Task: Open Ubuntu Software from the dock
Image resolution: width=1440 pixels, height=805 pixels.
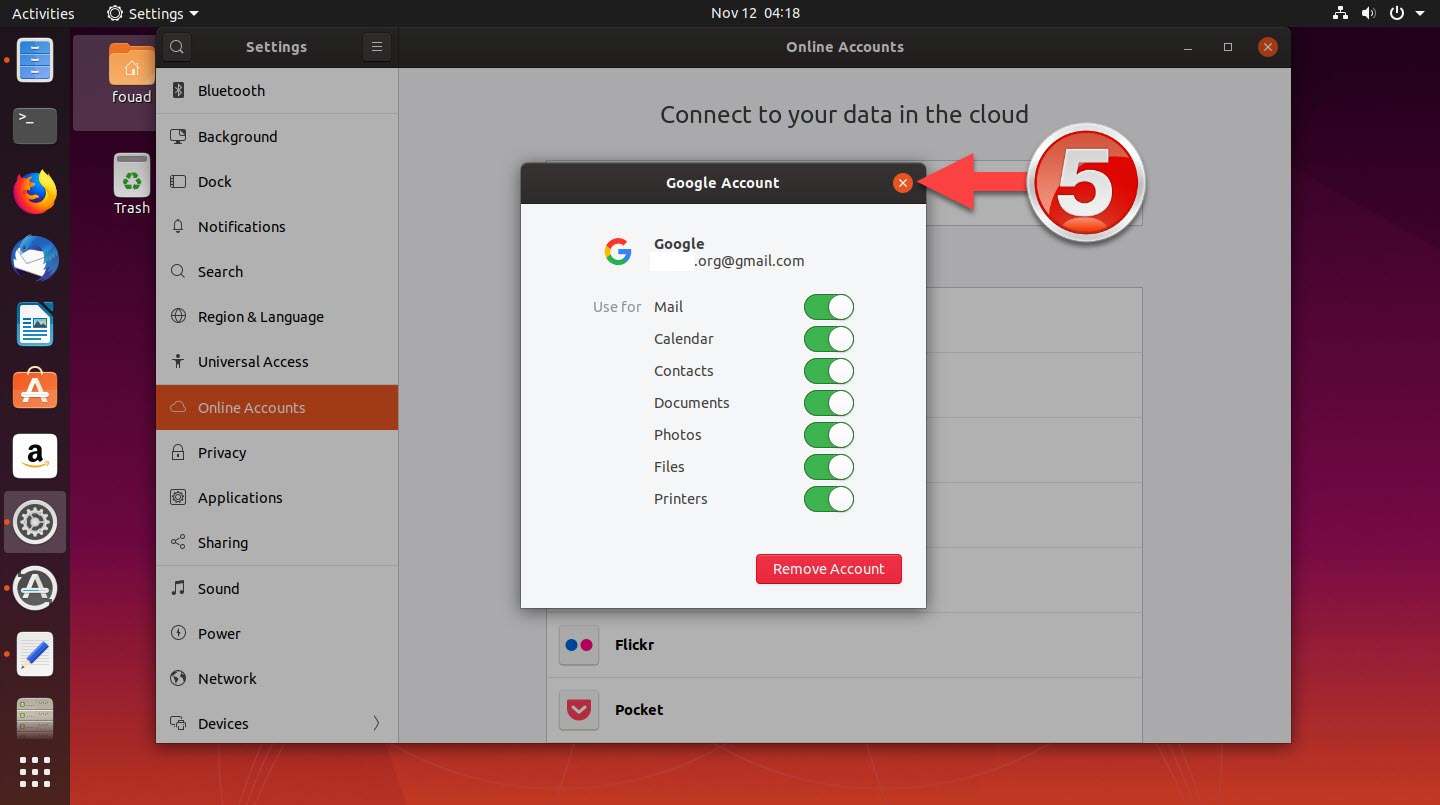Action: click(x=35, y=390)
